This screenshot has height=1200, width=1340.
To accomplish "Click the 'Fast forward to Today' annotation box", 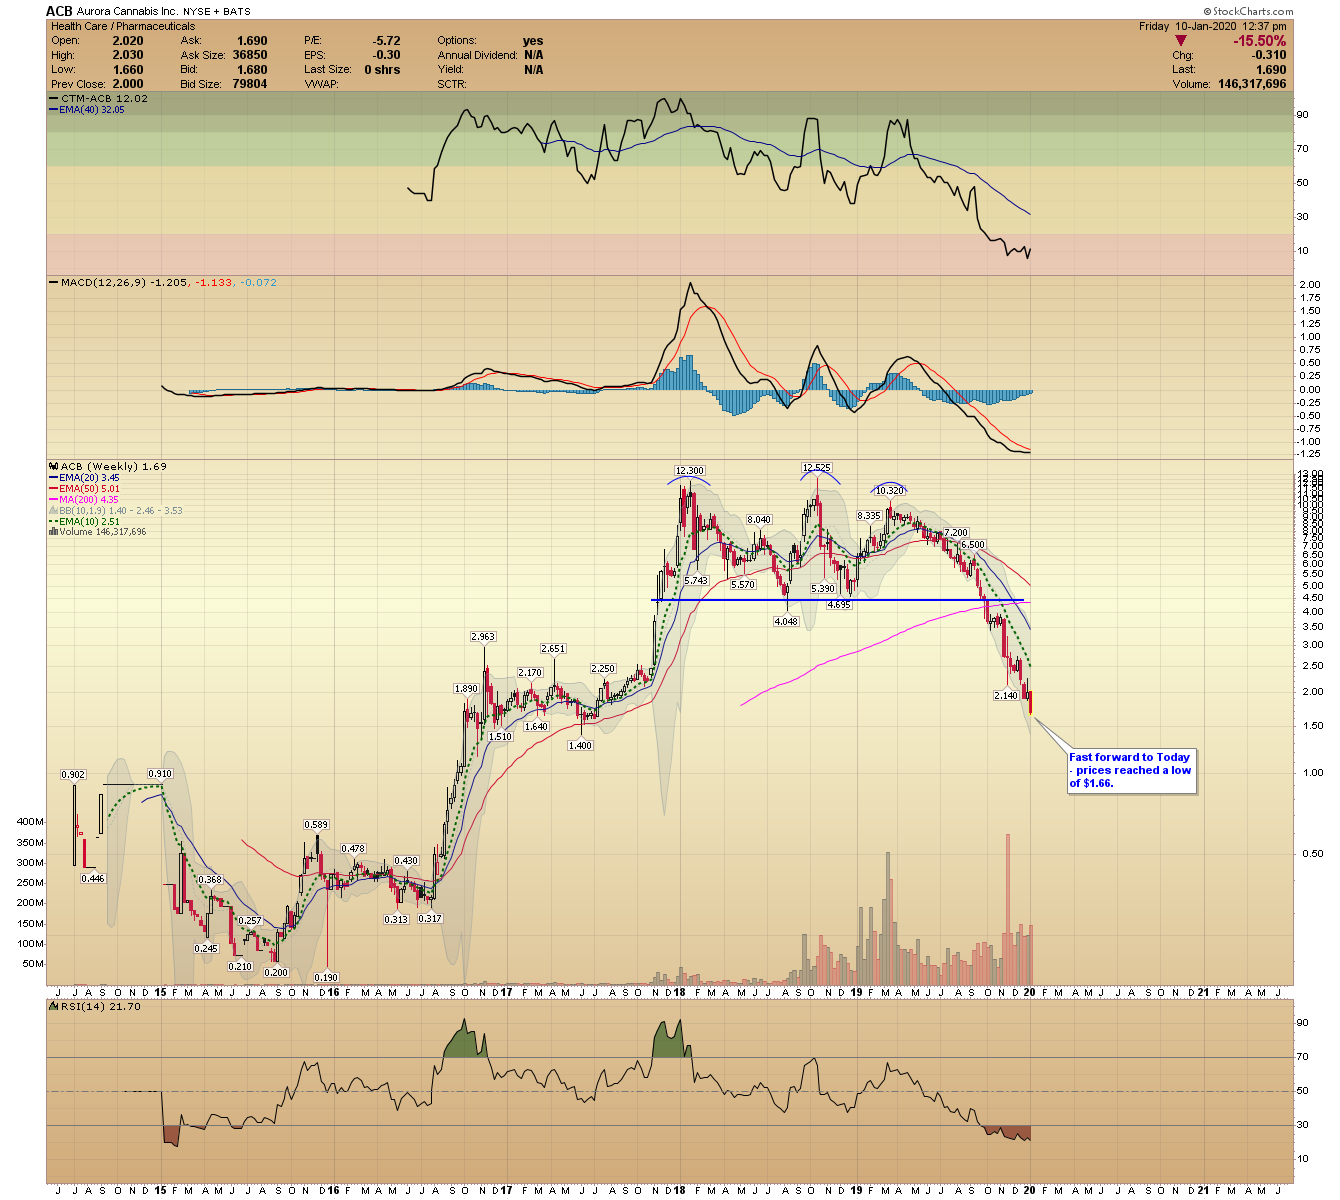I will pos(1130,771).
